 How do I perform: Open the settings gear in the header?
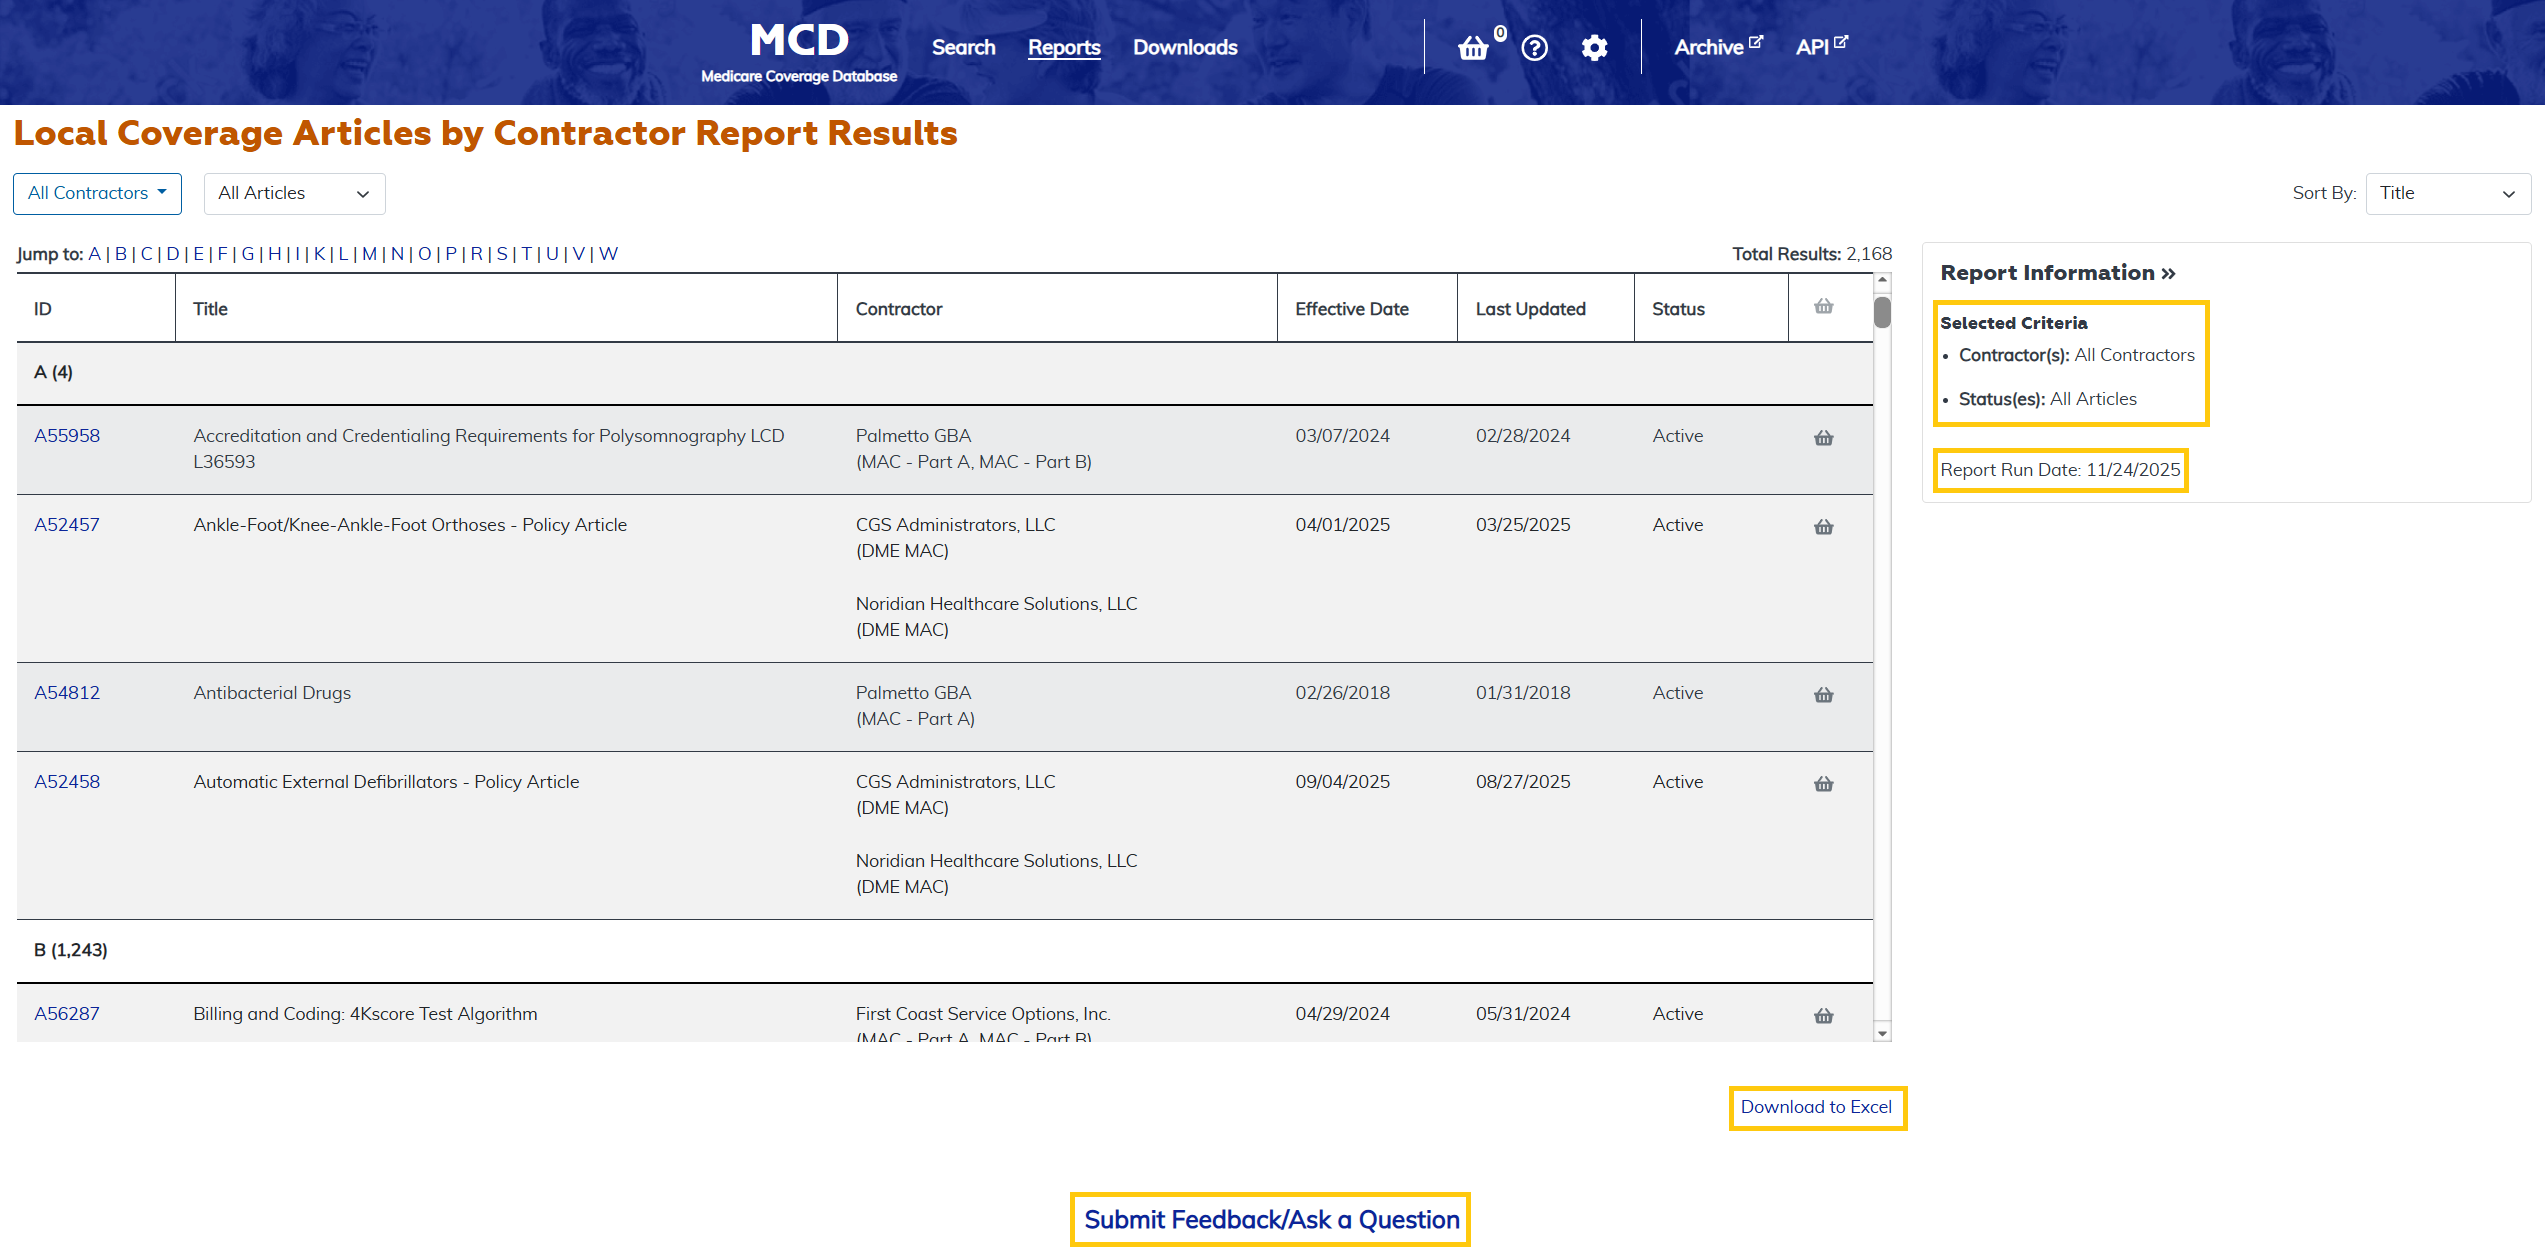click(1594, 47)
